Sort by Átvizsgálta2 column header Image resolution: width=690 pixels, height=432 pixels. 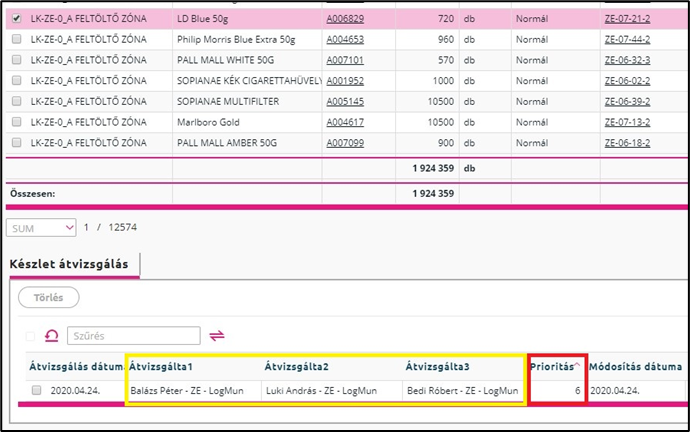click(x=297, y=366)
